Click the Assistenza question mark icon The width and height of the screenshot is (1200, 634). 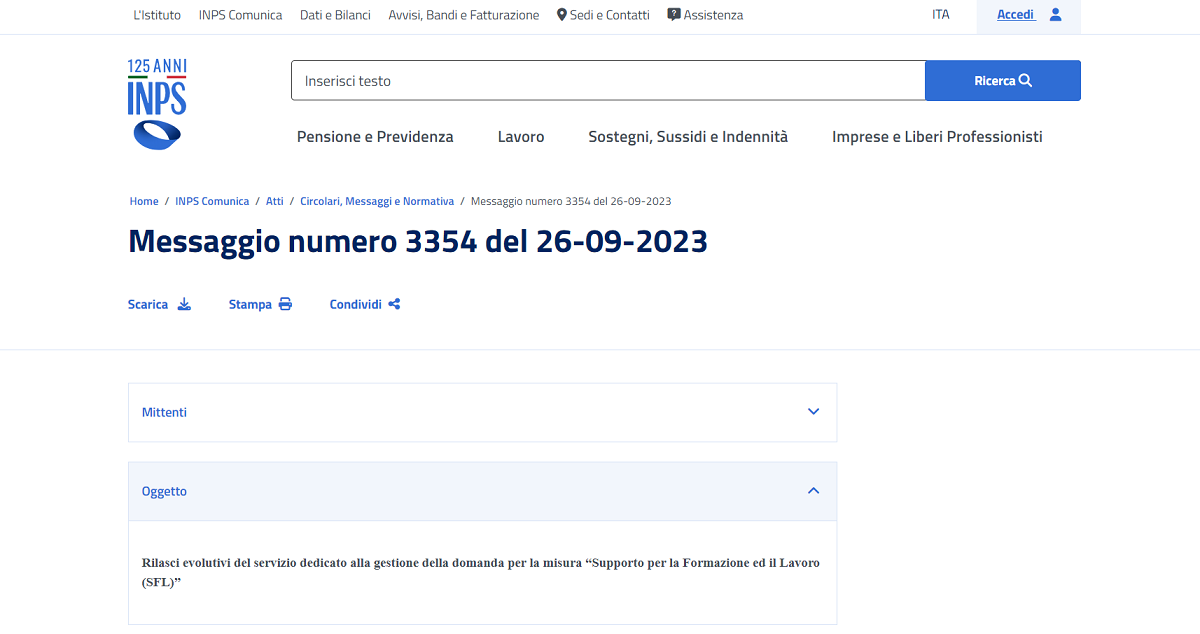[x=675, y=14]
